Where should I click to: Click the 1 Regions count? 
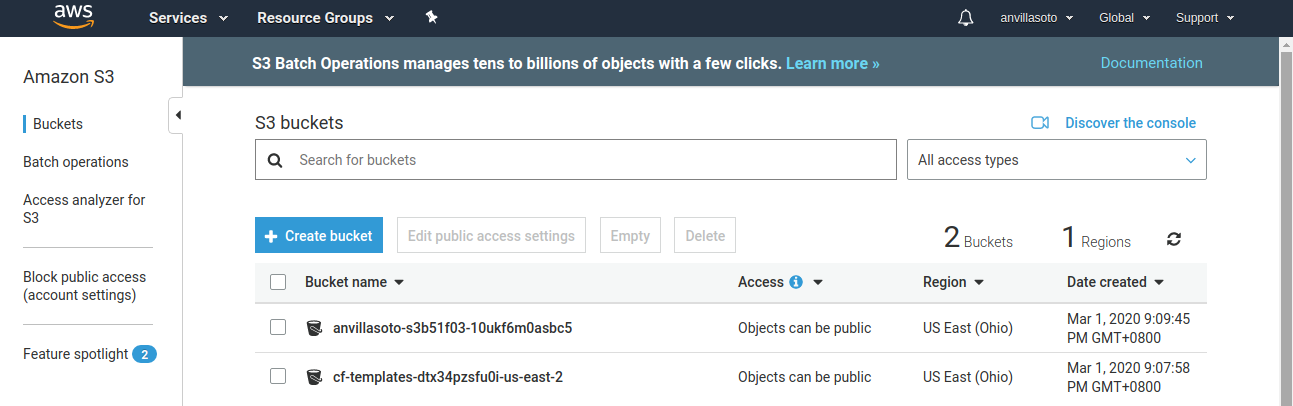[x=1096, y=238]
